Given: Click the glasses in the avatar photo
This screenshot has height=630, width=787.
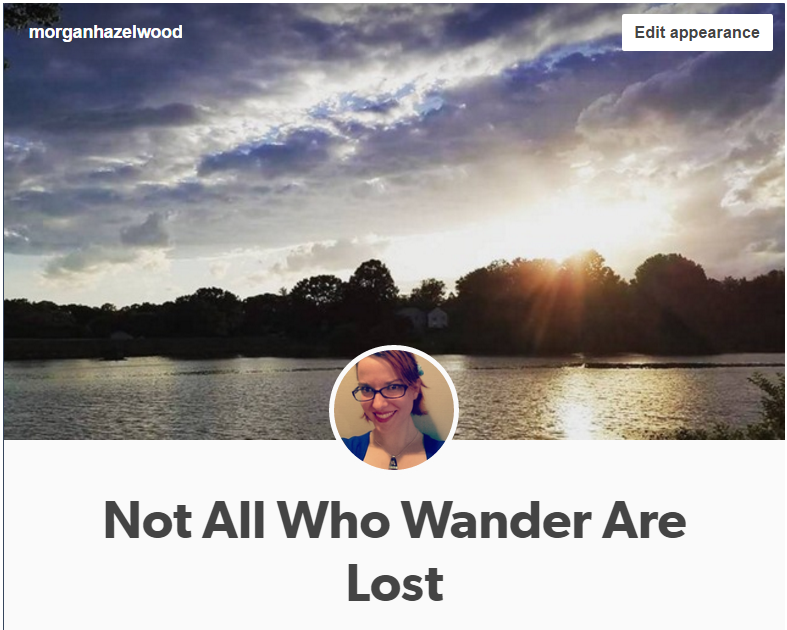Looking at the screenshot, I should click(380, 392).
